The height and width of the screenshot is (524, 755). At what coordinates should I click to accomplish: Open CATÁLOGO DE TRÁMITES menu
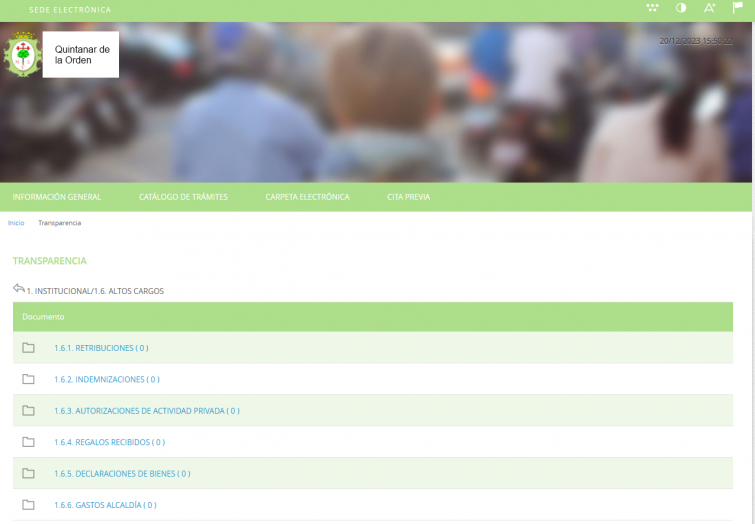(183, 197)
